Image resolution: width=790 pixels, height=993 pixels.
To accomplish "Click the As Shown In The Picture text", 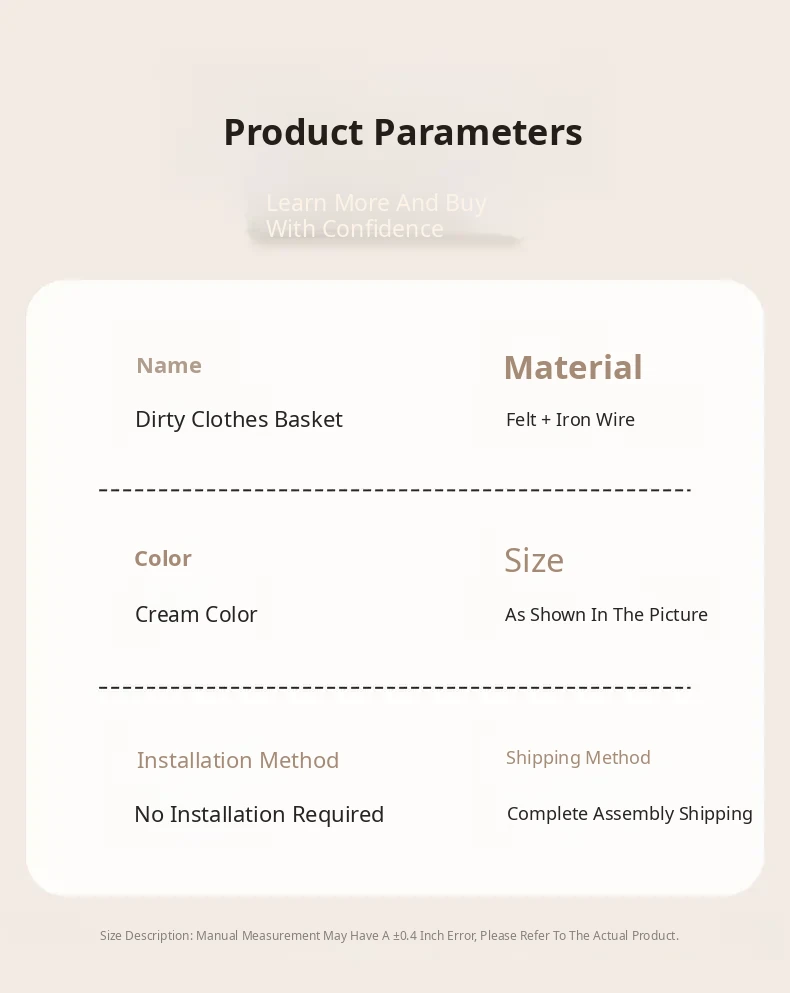I will 606,615.
